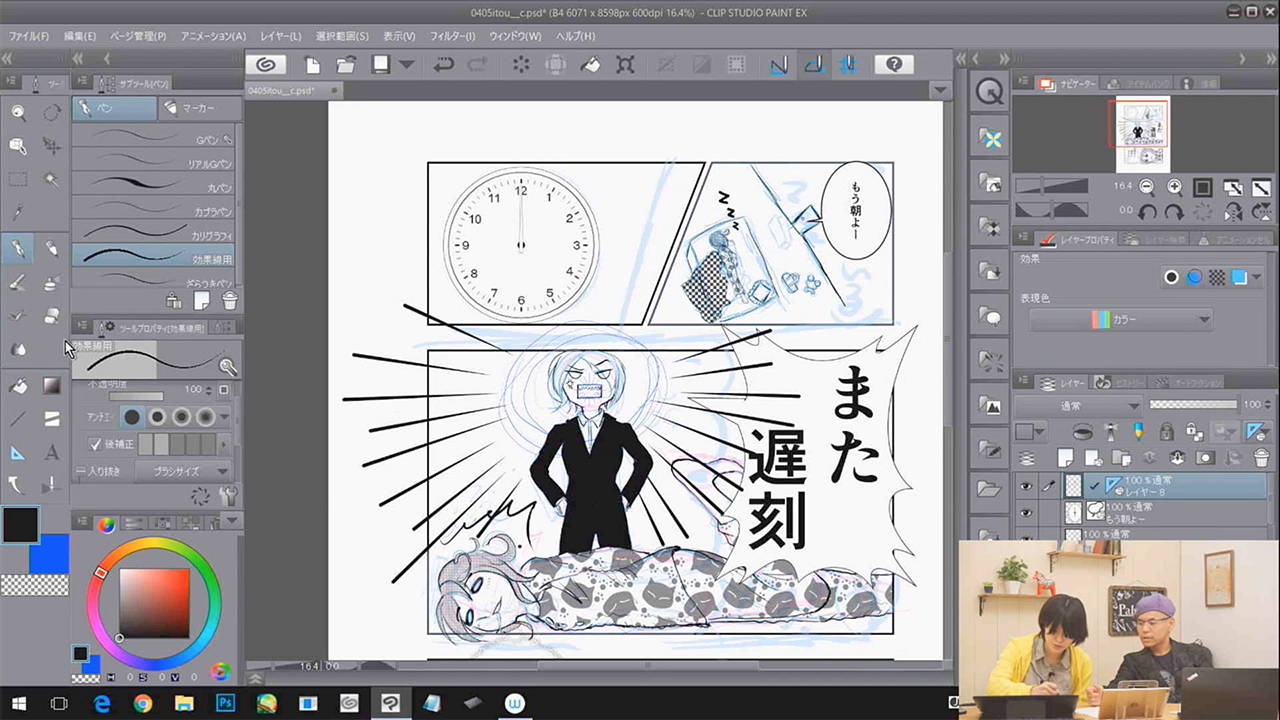
Task: Select first (none) anti-aliasing option
Action: 133,416
